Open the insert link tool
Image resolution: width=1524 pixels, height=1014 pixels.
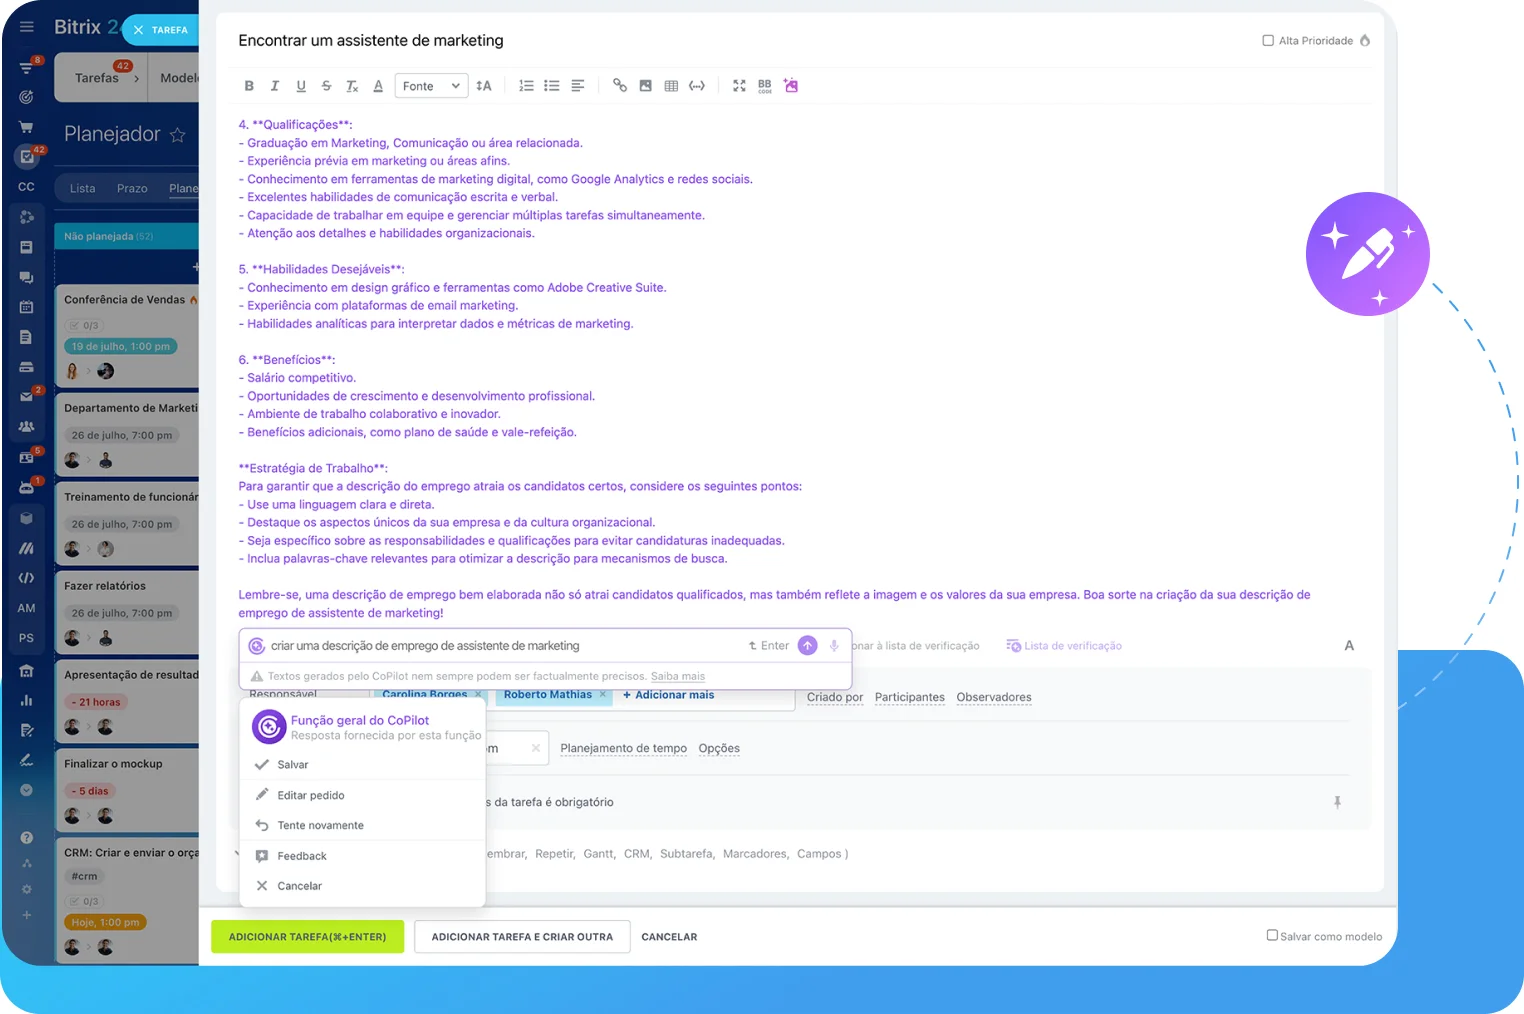pos(619,85)
